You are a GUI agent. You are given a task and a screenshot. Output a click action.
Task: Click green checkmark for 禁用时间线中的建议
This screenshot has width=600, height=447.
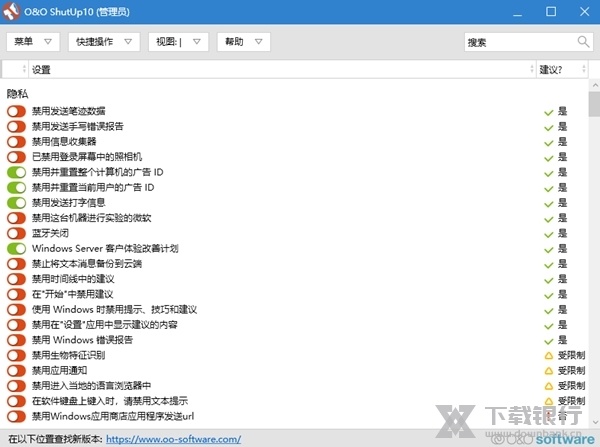pyautogui.click(x=549, y=281)
